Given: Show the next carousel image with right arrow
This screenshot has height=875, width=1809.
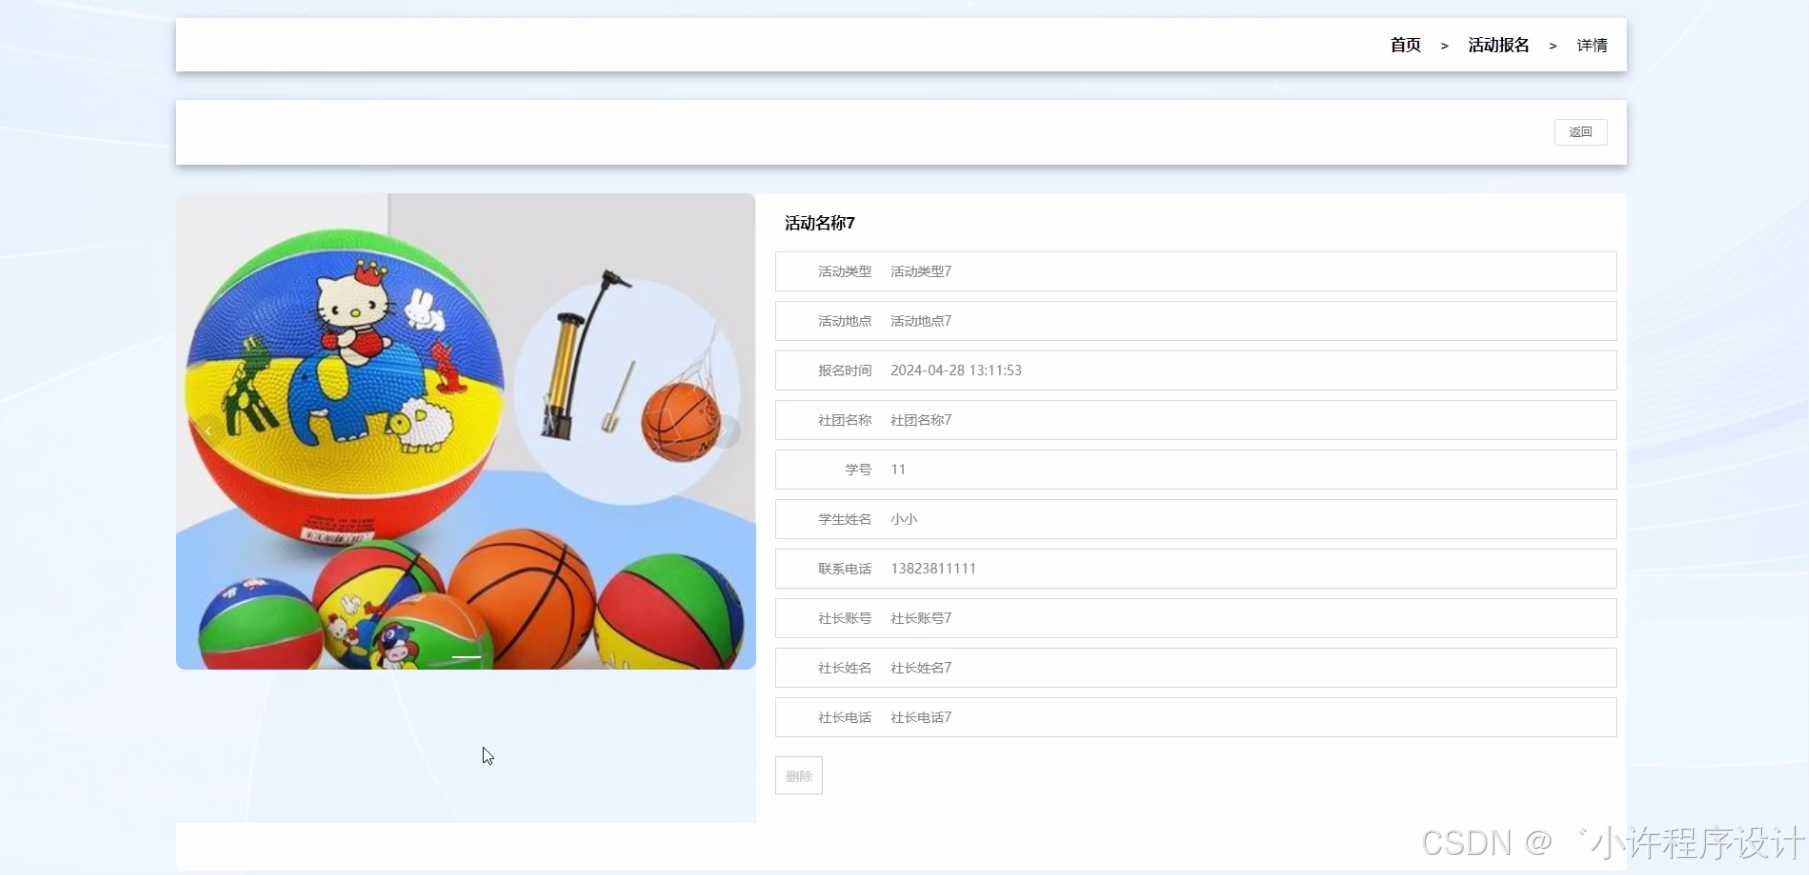Looking at the screenshot, I should point(724,431).
